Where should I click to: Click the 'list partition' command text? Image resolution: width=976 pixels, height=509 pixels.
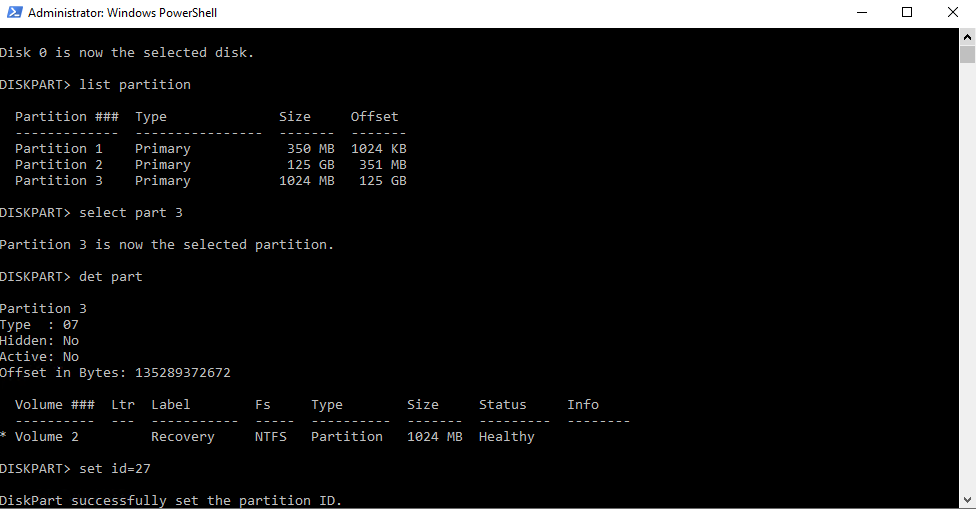pyautogui.click(x=135, y=85)
